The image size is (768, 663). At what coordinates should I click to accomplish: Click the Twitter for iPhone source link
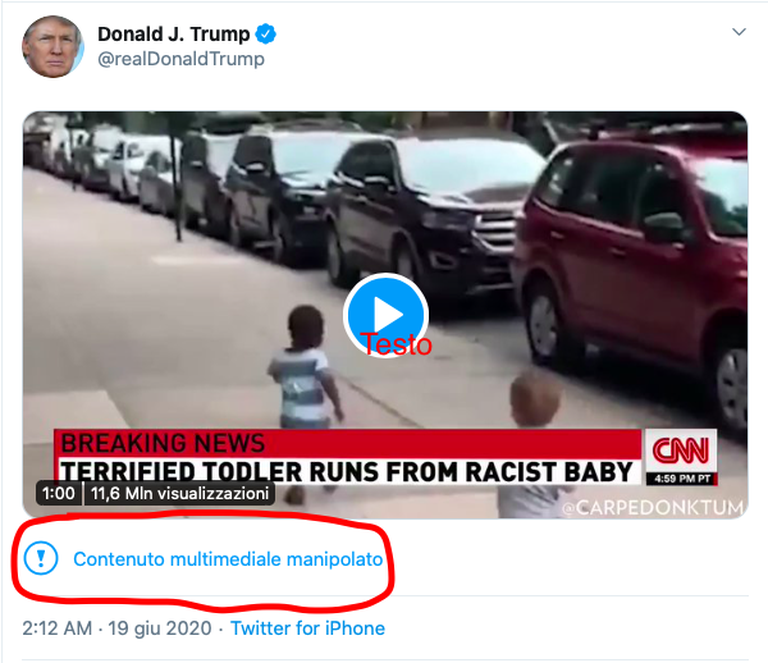pos(307,629)
